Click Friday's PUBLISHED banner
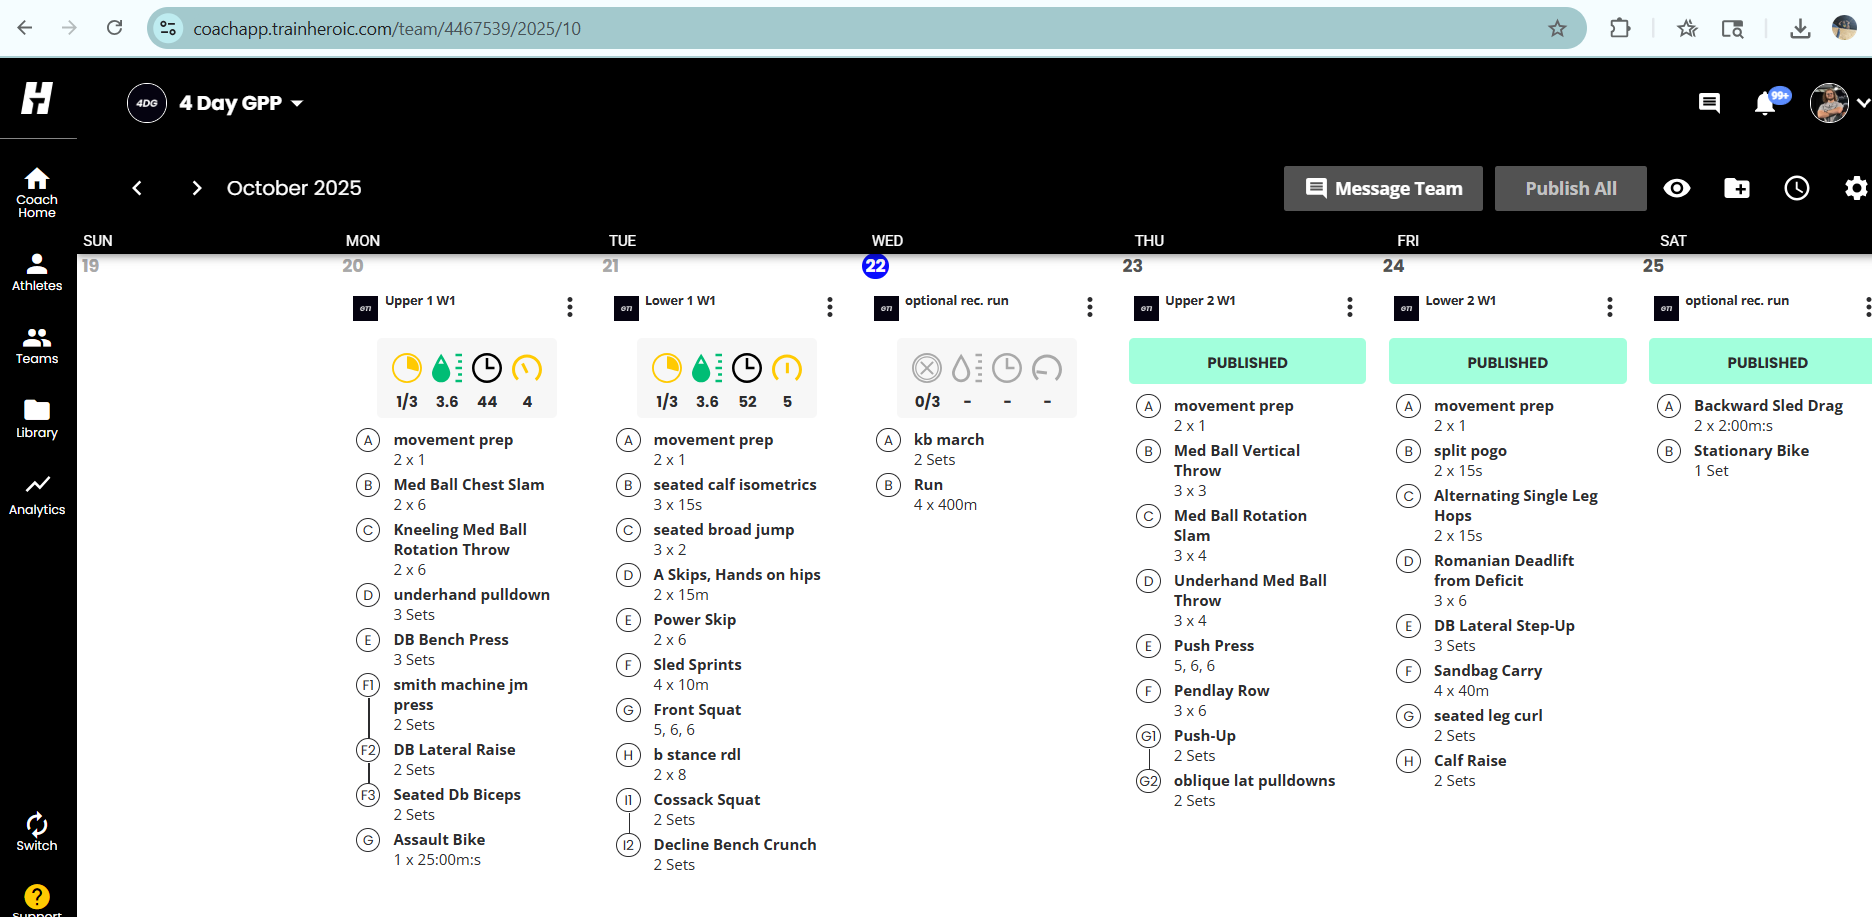 point(1507,361)
